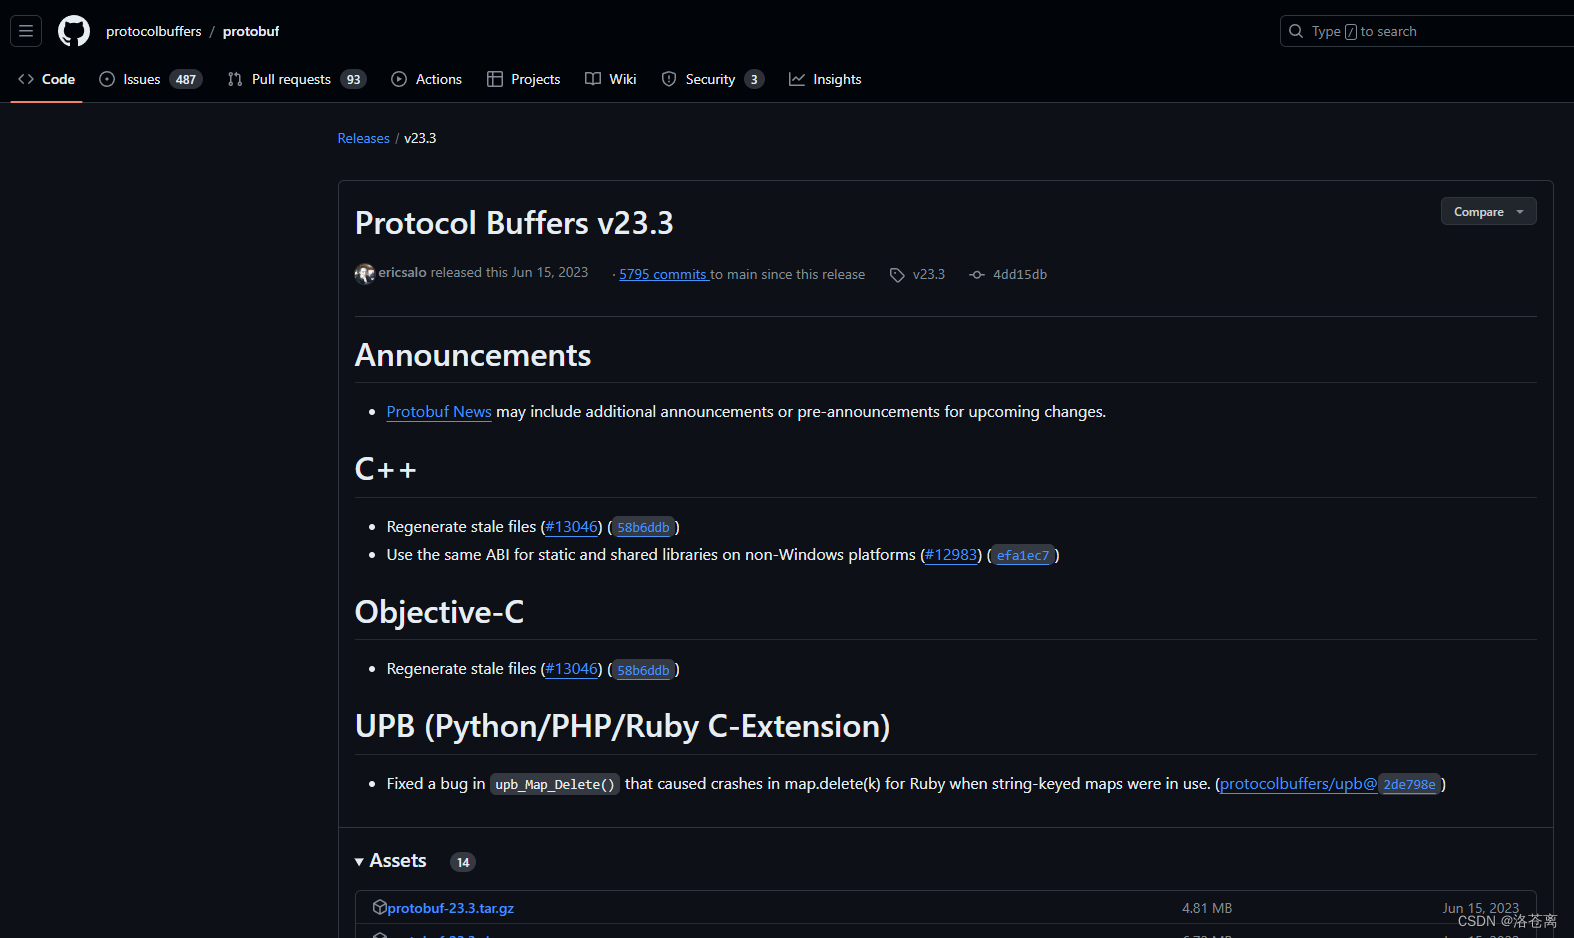Go to the GitHub homepage logo

(x=74, y=31)
